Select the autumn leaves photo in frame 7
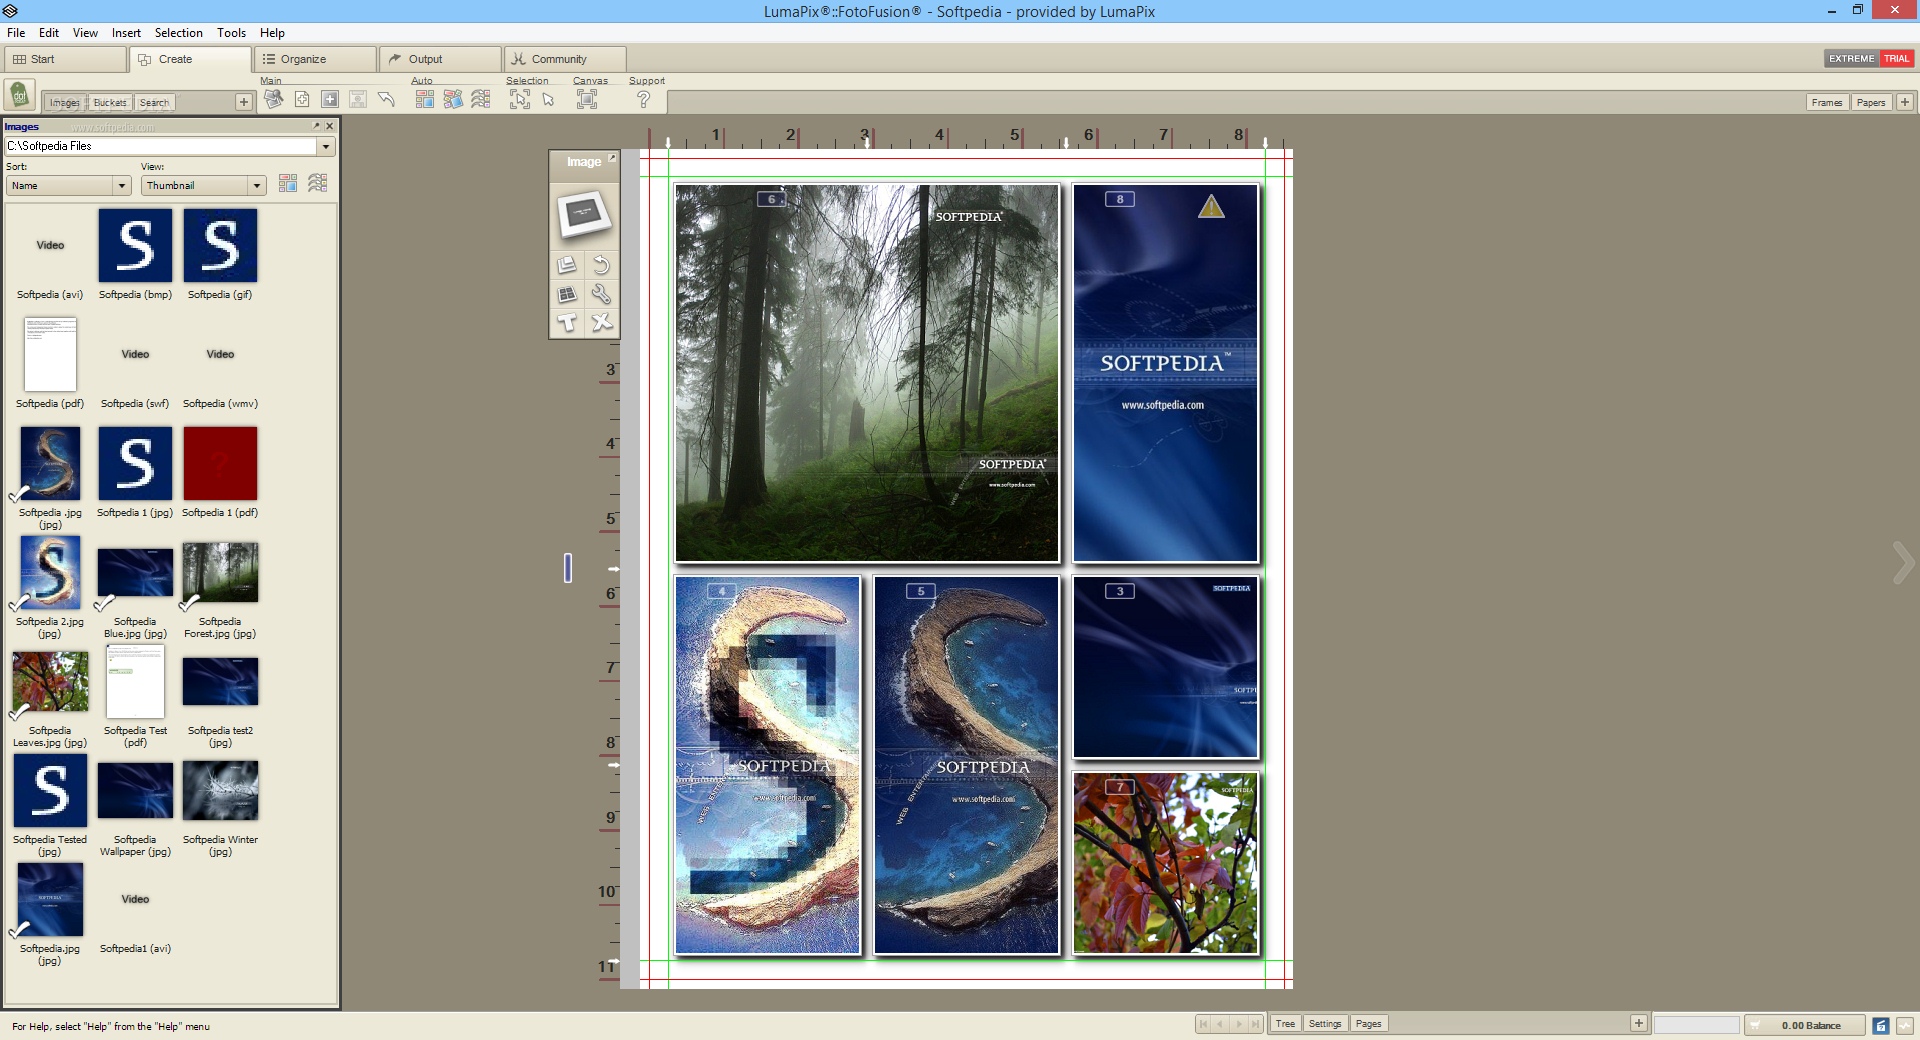Screen dimensions: 1920x1040 (x=1165, y=863)
